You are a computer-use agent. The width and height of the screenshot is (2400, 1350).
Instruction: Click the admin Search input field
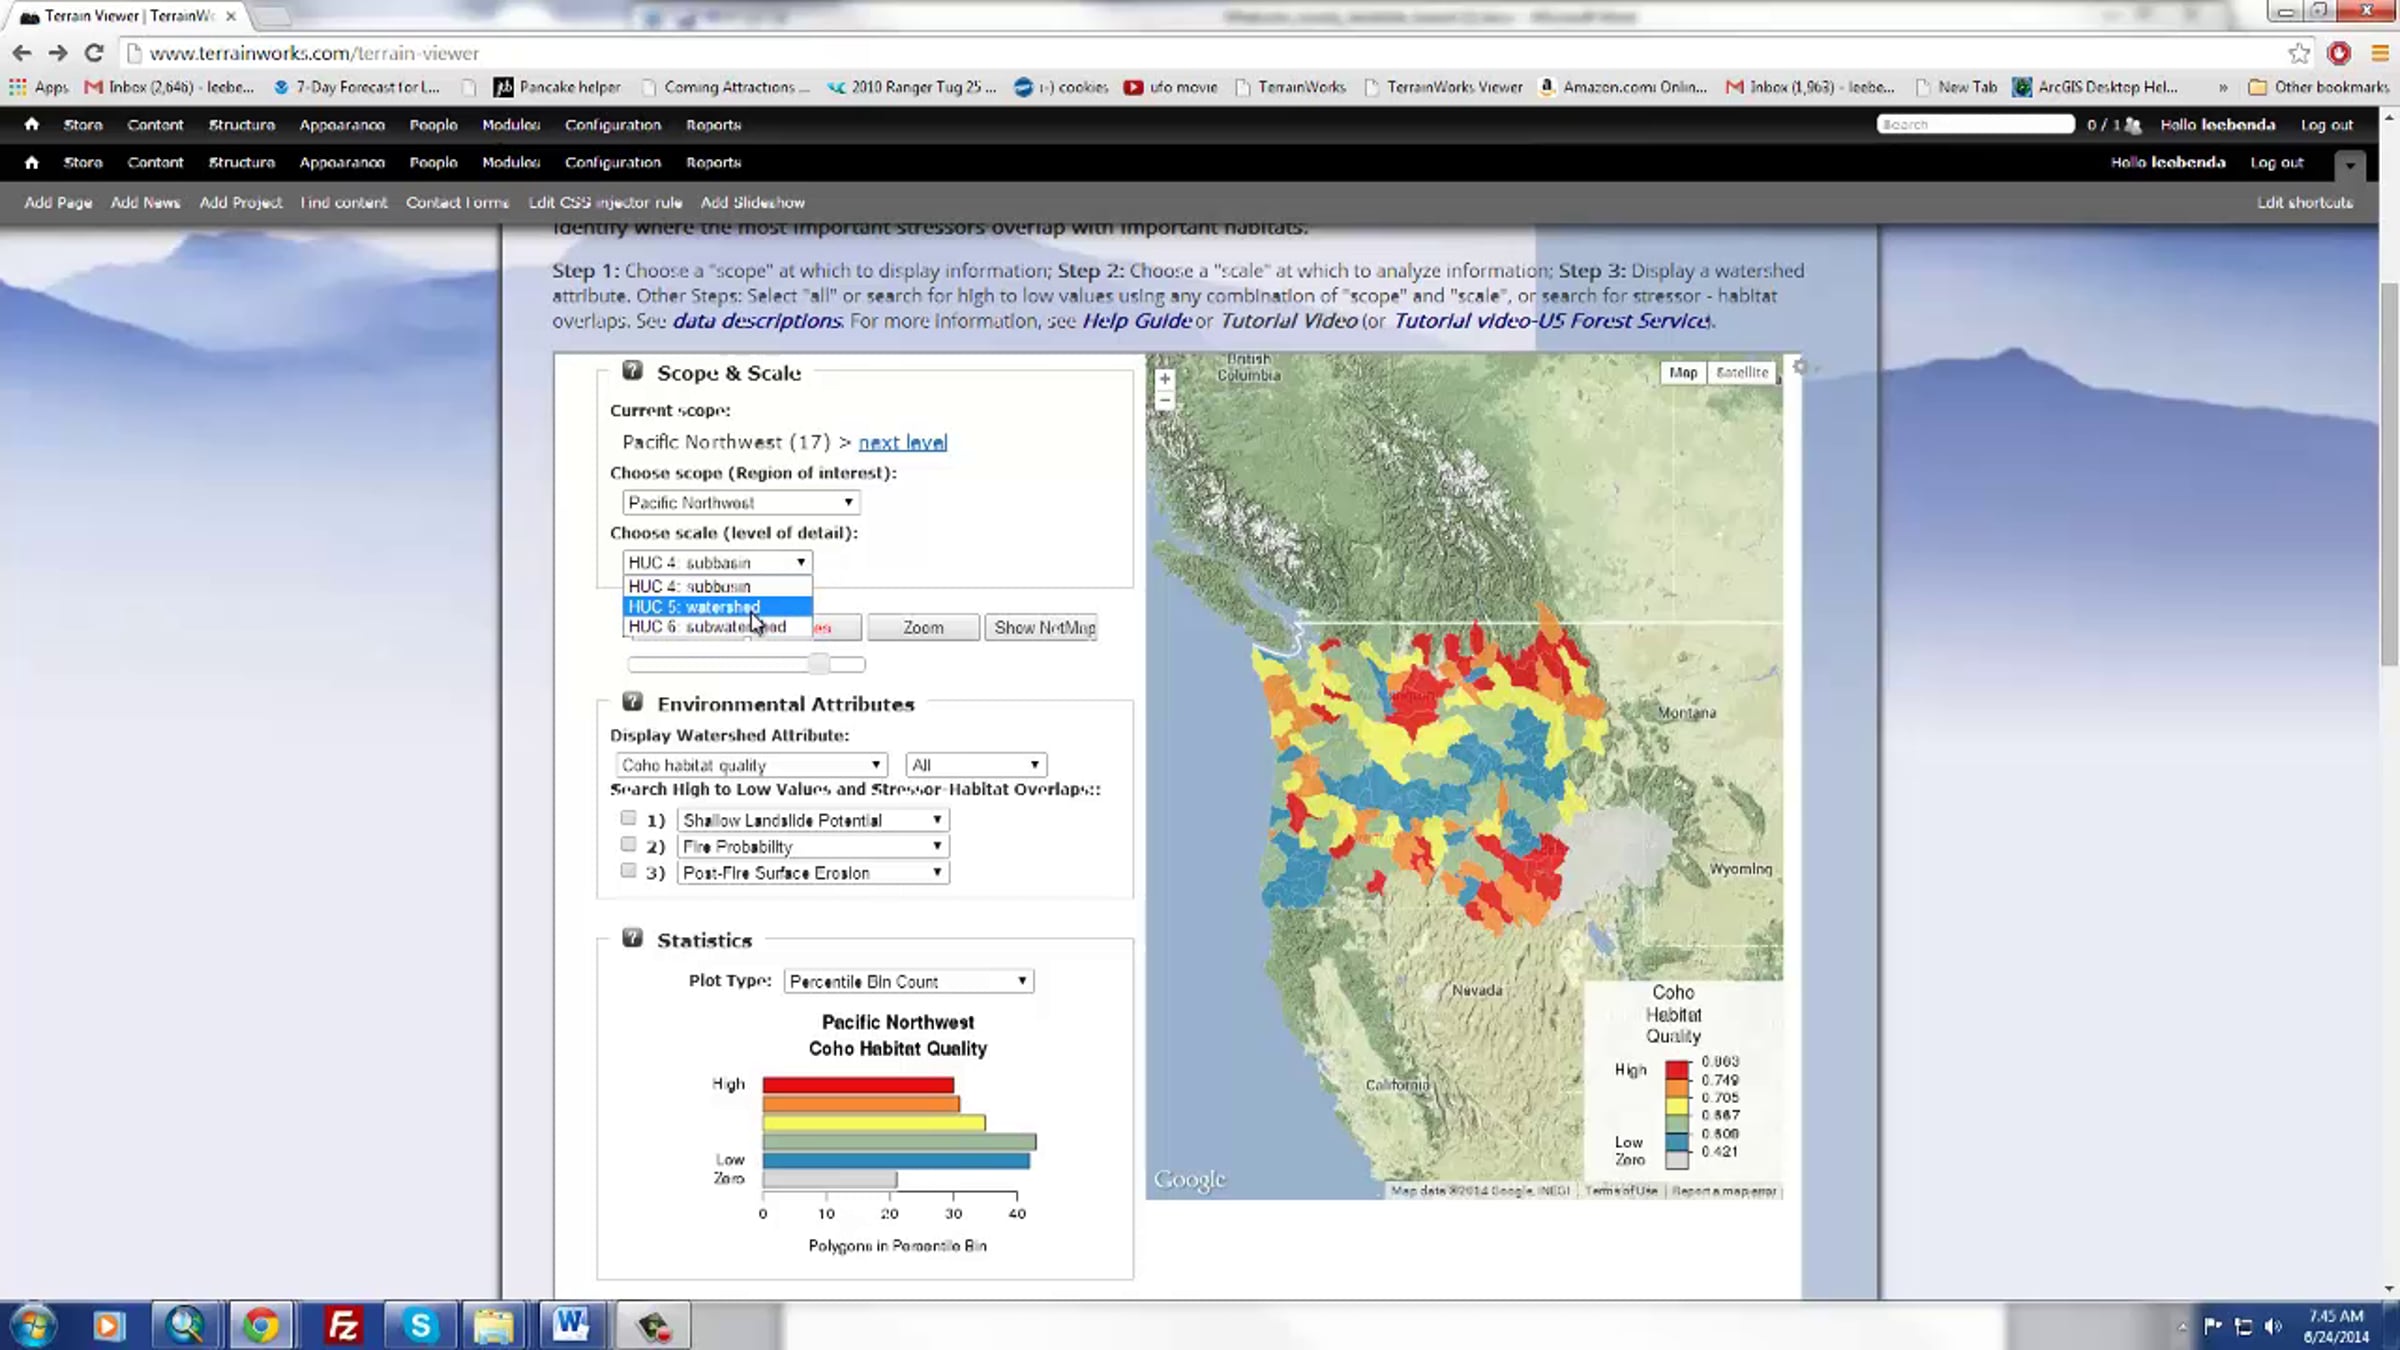click(1975, 124)
